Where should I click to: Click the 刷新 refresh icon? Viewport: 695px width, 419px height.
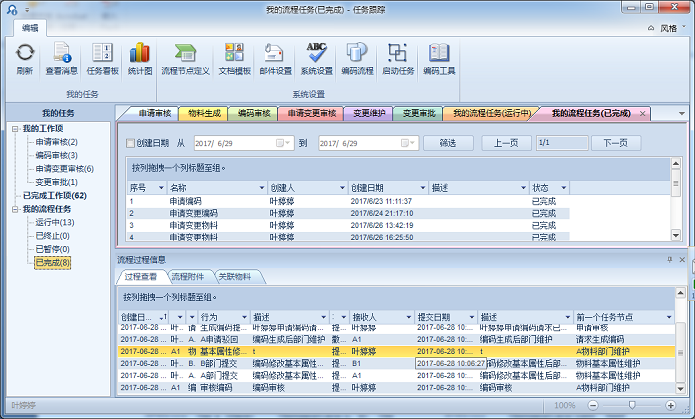click(x=24, y=59)
